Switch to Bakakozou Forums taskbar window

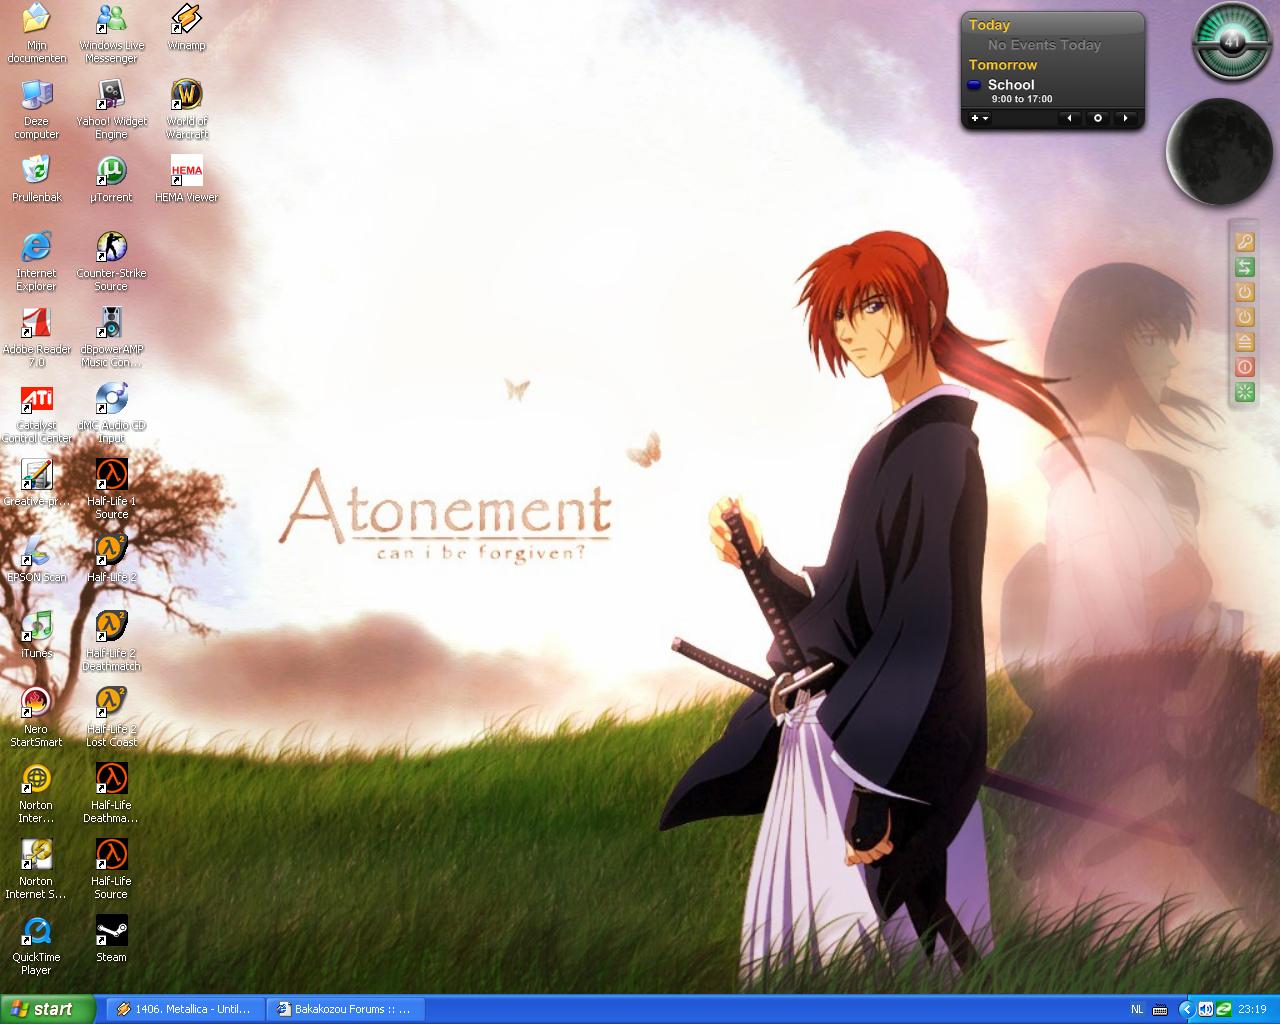coord(346,1009)
